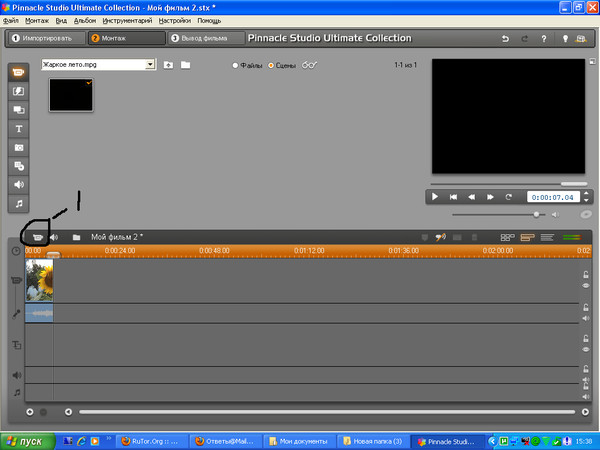Click the player scrubber bar

[x=509, y=184]
